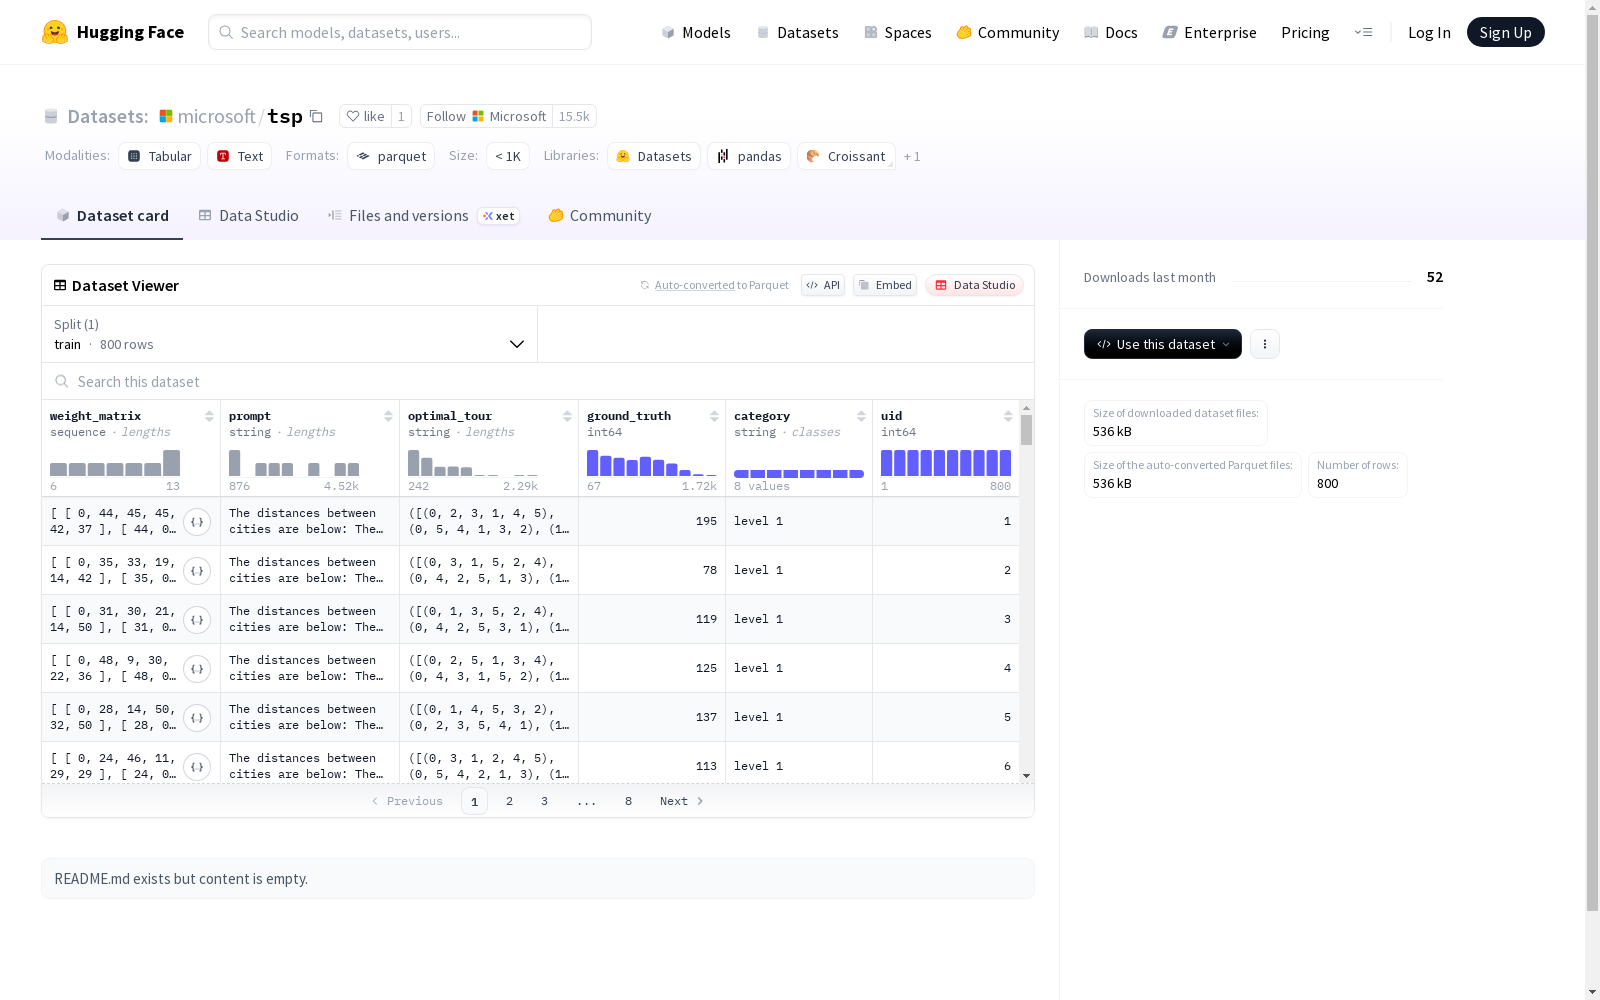Open Docs in top navigation
Image resolution: width=1600 pixels, height=1000 pixels.
click(1111, 32)
